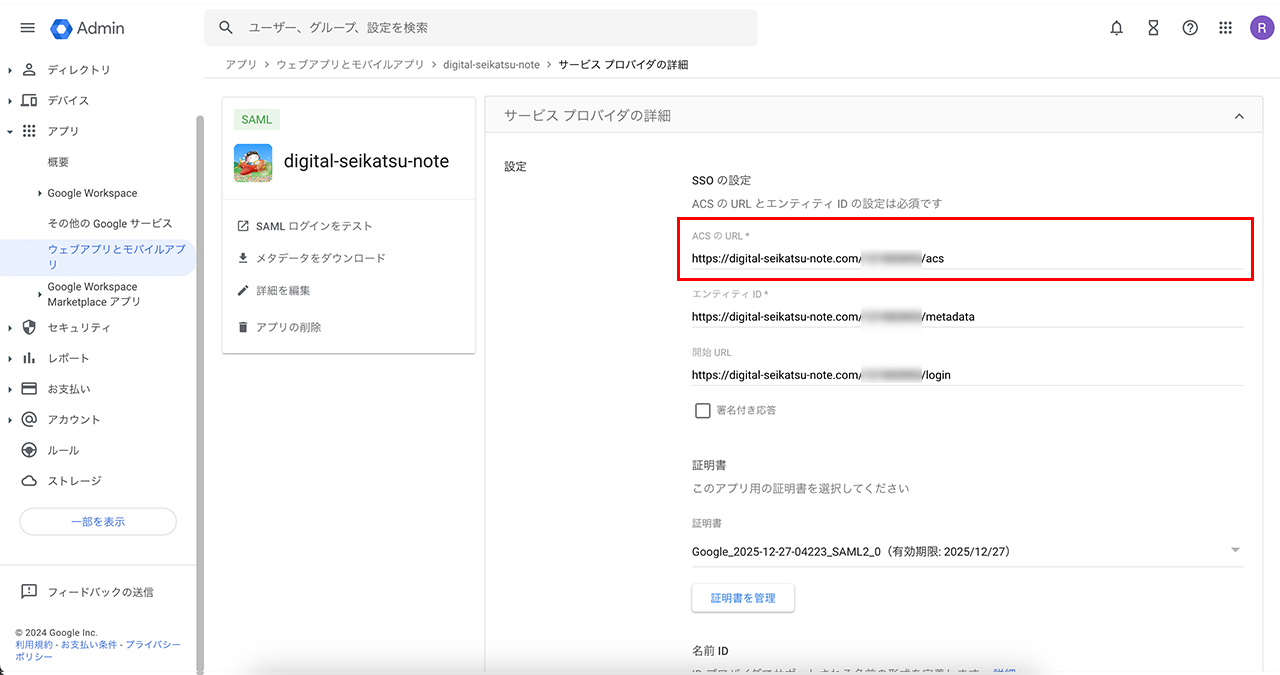
Task: Click the 一部を表示 button
Action: pos(98,521)
